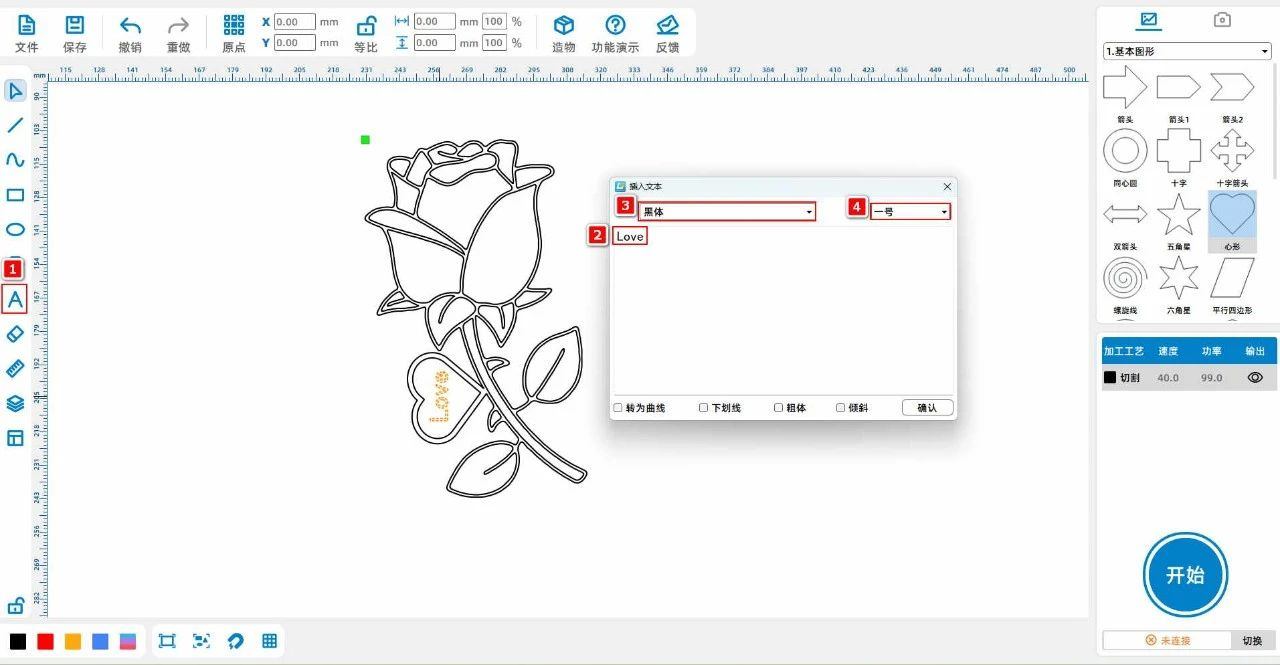Image resolution: width=1280 pixels, height=665 pixels.
Task: Check the 粗体 bold option
Action: click(779, 408)
